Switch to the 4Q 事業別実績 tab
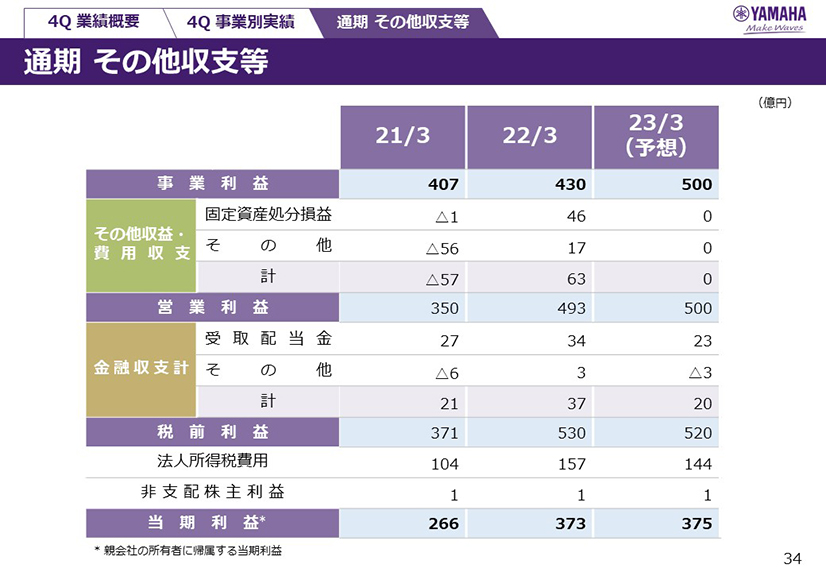The height and width of the screenshot is (572, 826). [240, 21]
